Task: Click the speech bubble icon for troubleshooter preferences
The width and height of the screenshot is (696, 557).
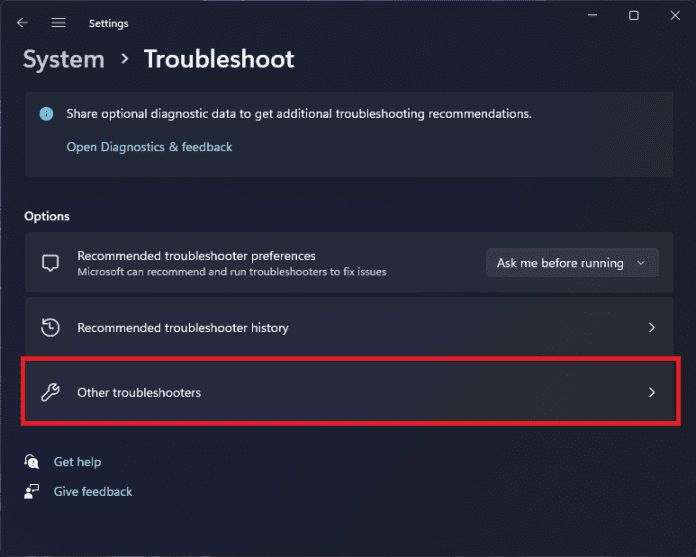Action: (50, 263)
